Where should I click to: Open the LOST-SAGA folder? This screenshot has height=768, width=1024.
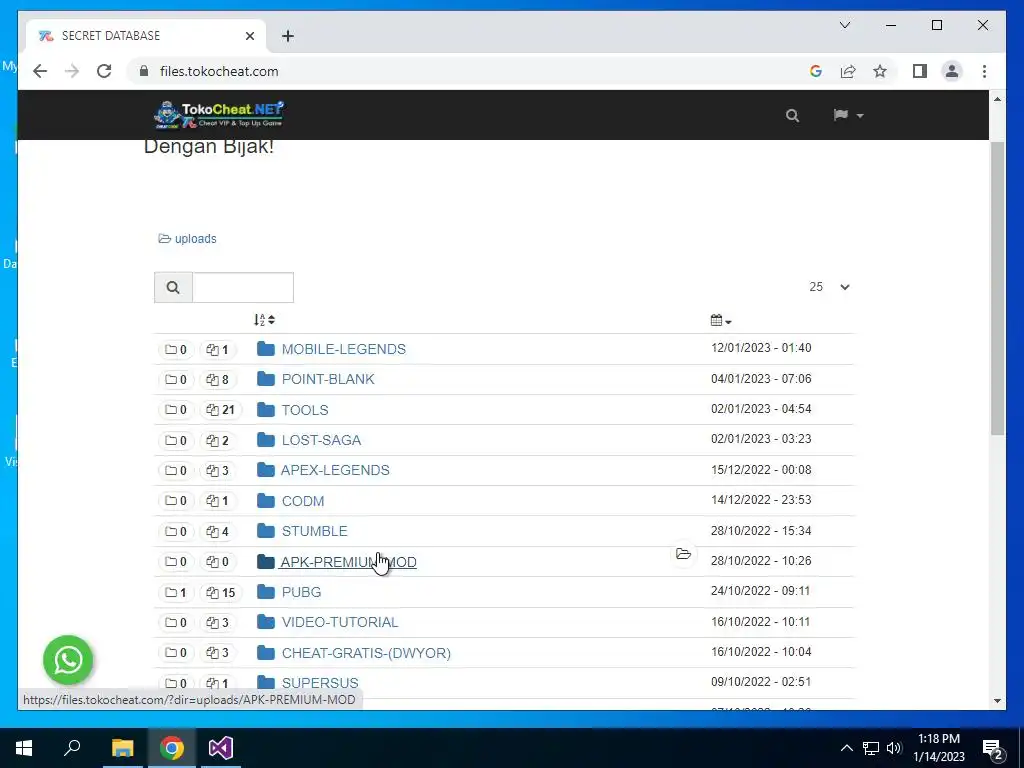[x=321, y=440]
